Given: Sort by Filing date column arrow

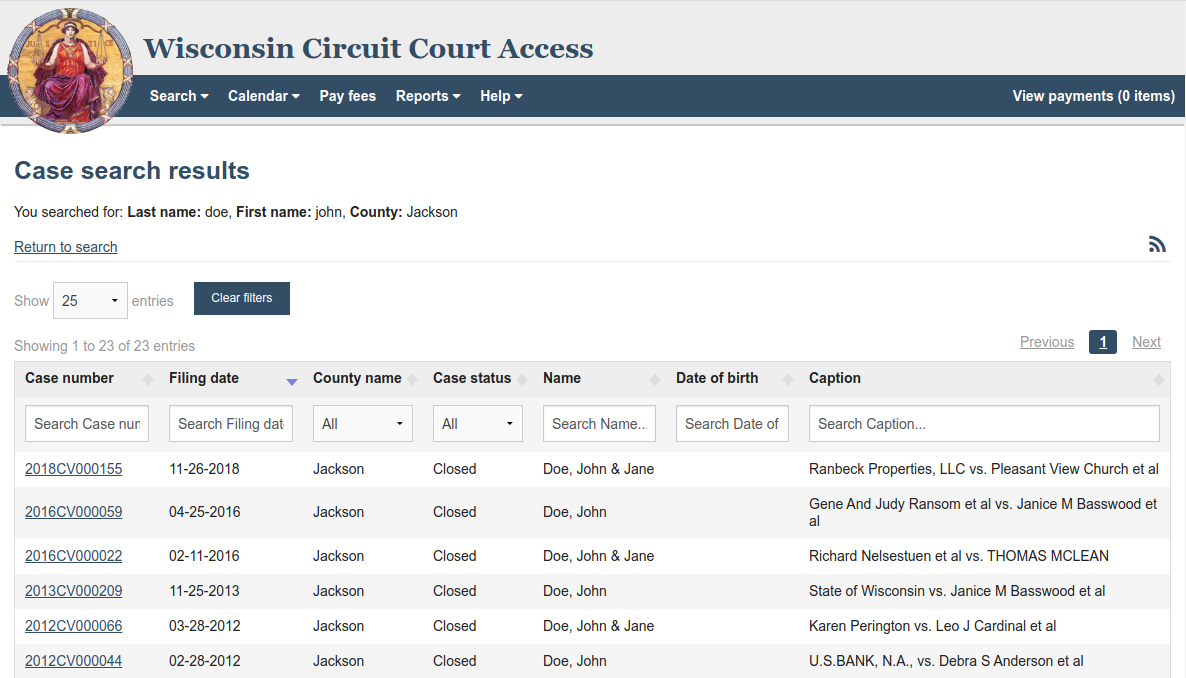Looking at the screenshot, I should (291, 380).
